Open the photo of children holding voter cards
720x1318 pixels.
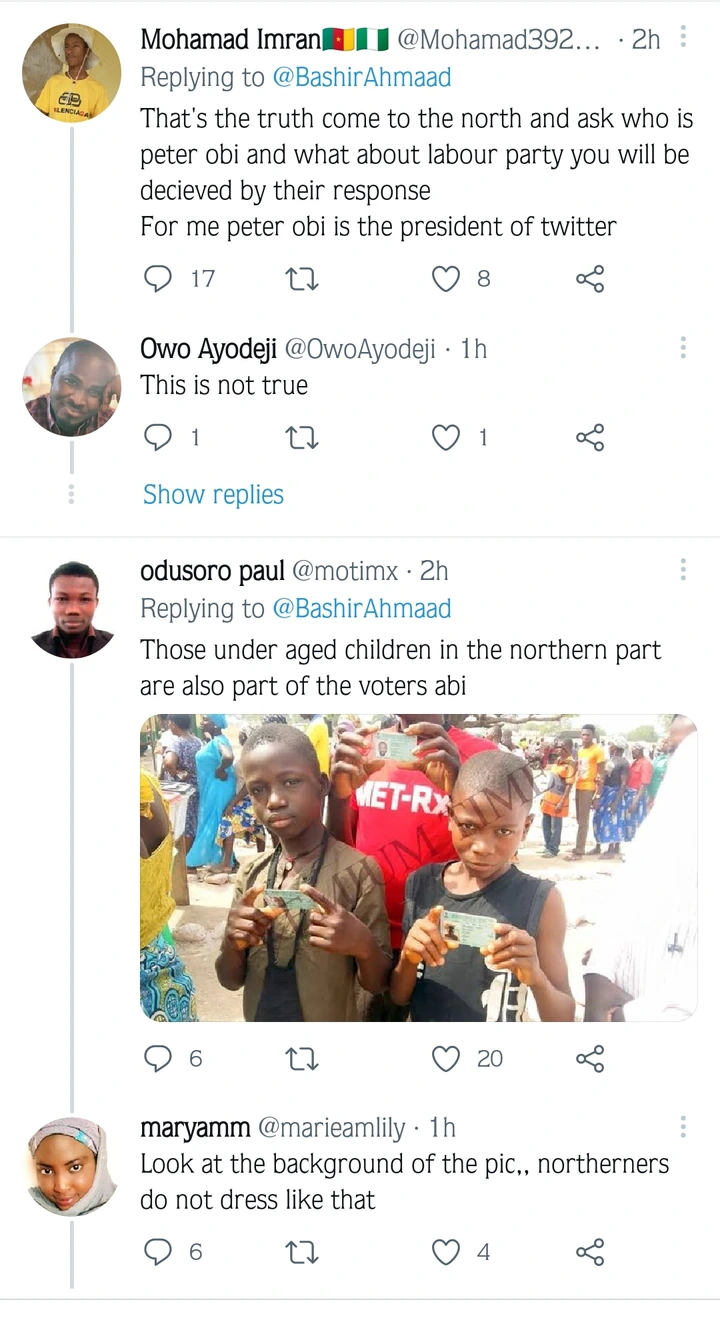click(418, 867)
